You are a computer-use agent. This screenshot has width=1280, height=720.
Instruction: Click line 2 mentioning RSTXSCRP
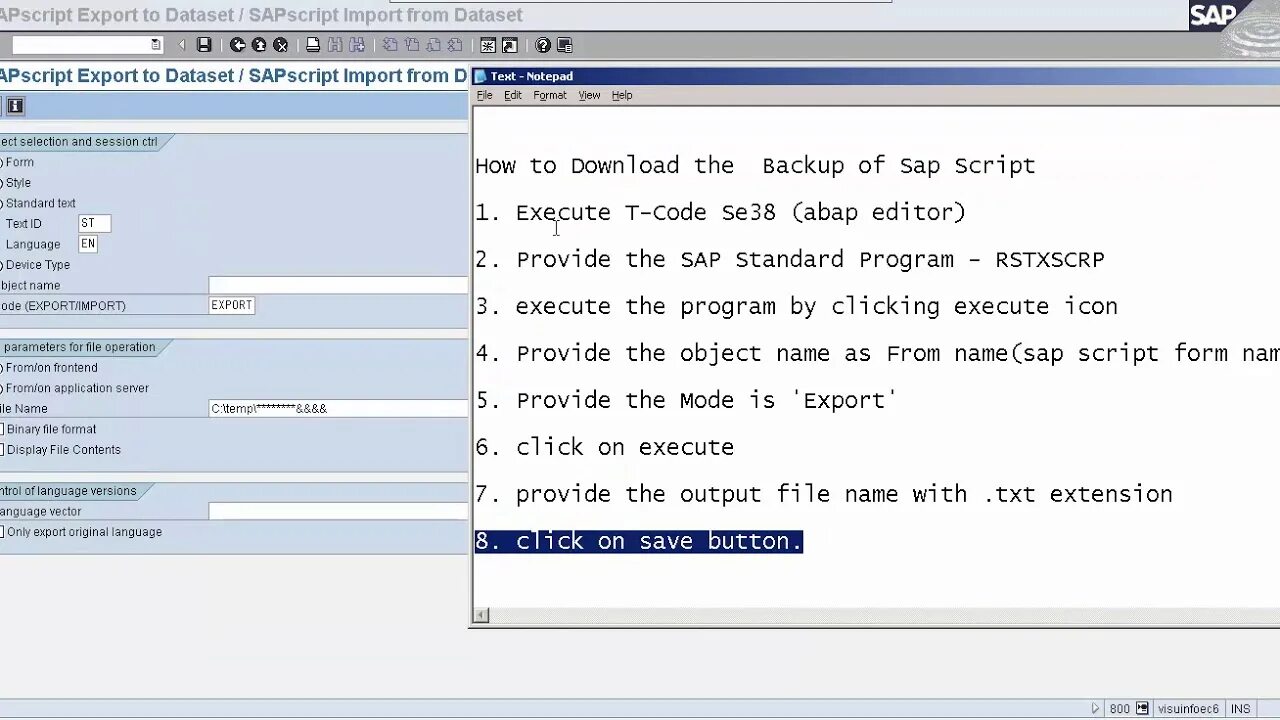[790, 259]
